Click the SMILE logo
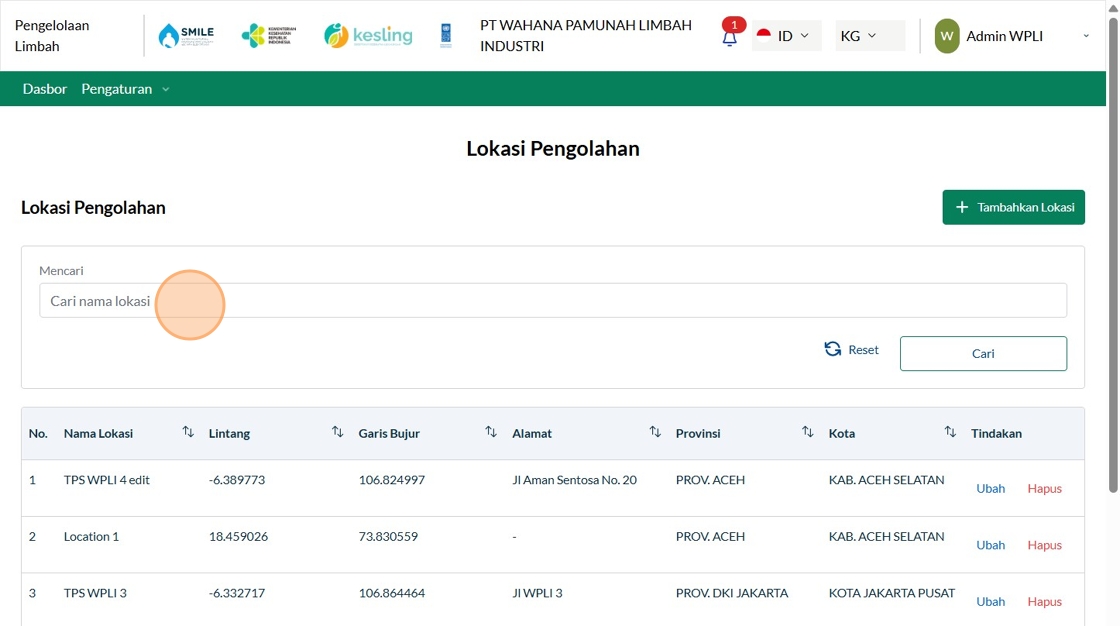The image size is (1120, 626). click(186, 36)
